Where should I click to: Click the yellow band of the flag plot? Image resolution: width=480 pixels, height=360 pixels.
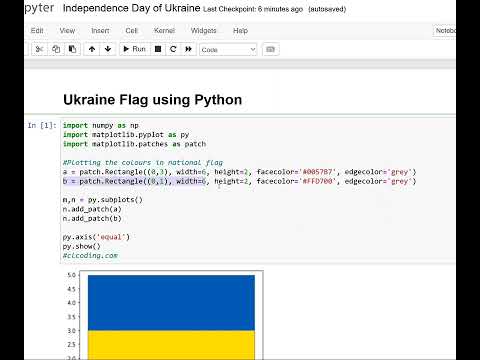pos(171,345)
